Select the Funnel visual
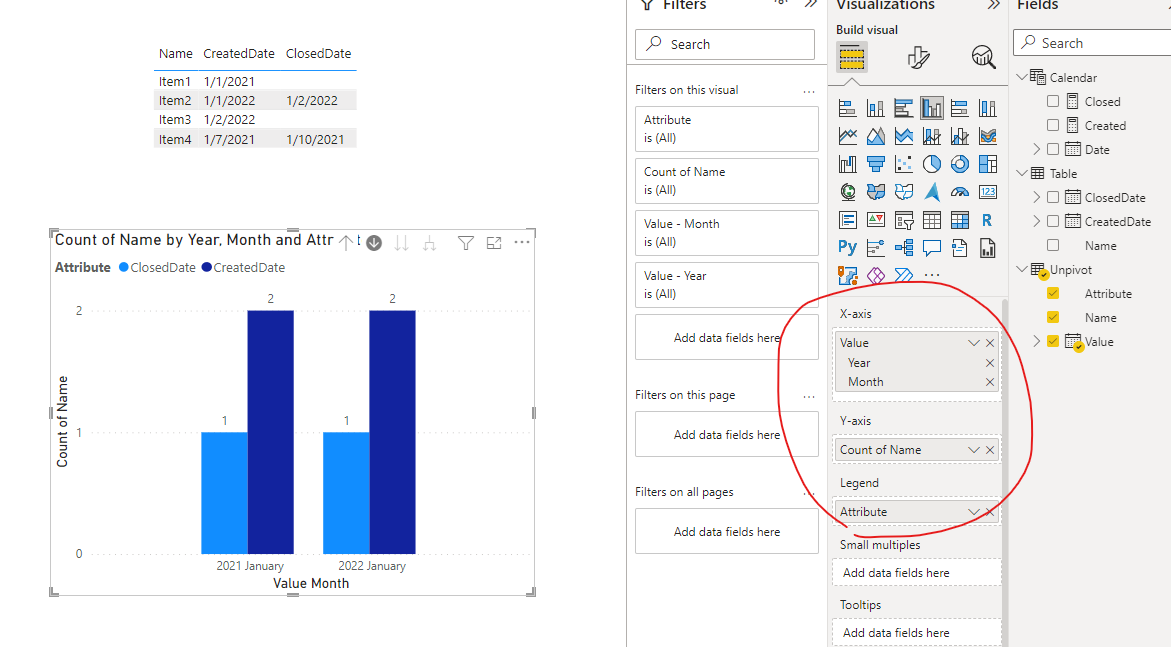Screen dimensions: 1171x647 click(x=875, y=164)
